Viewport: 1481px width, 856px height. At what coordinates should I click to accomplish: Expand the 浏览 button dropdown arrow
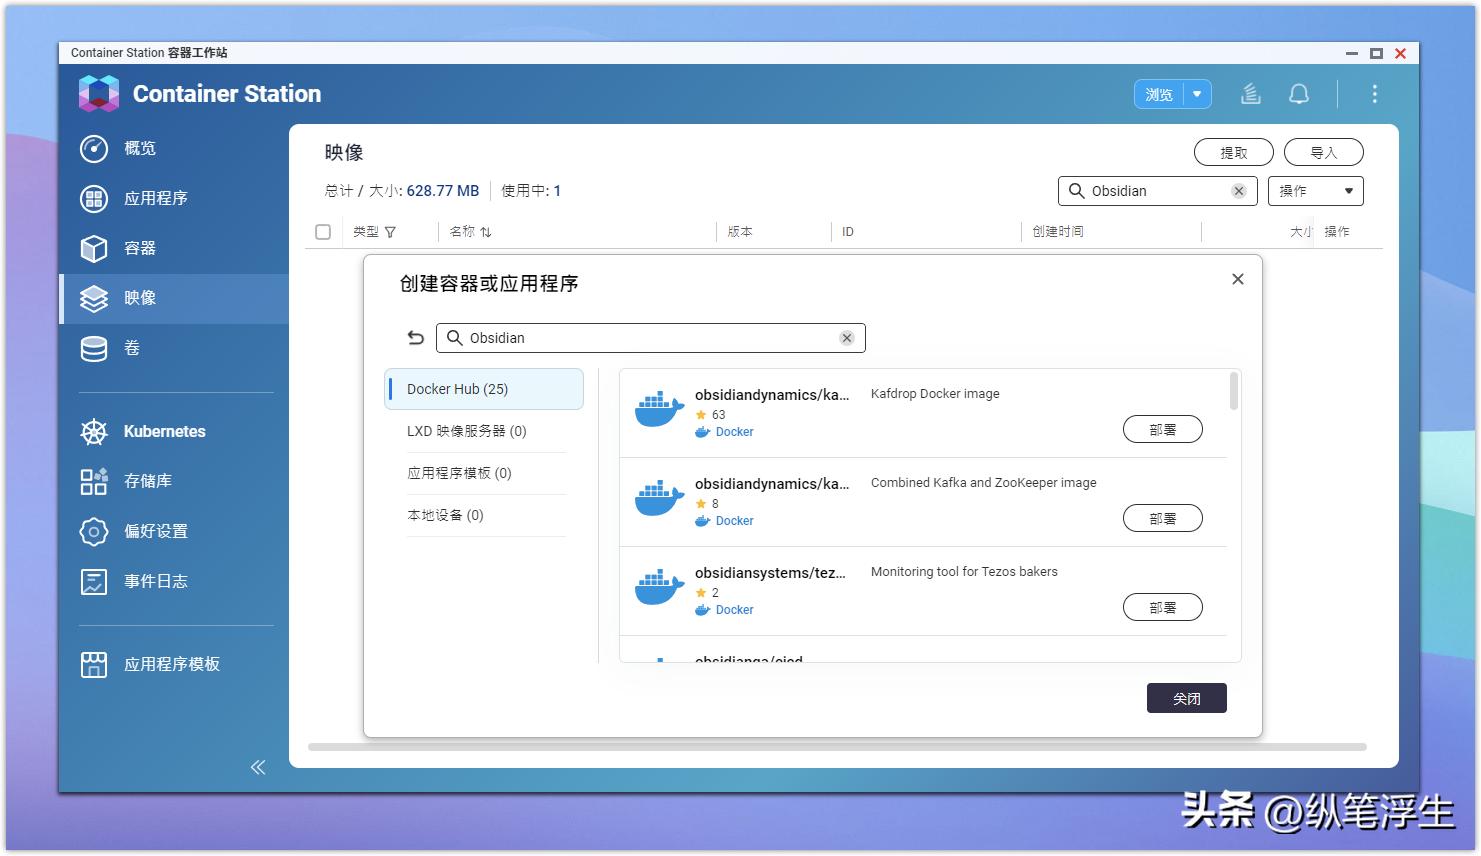pos(1197,93)
